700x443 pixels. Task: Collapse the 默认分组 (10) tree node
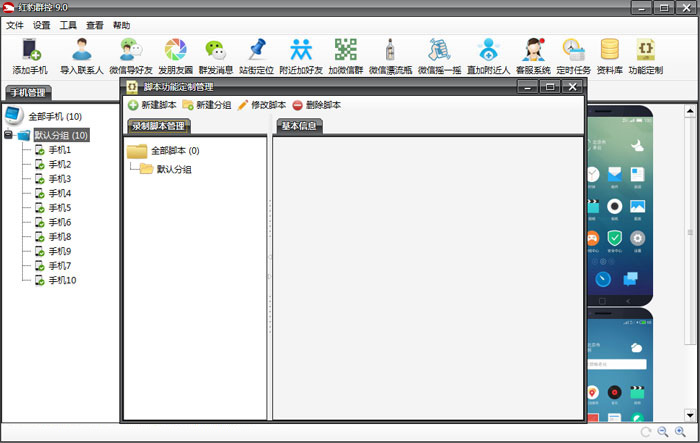(8, 134)
